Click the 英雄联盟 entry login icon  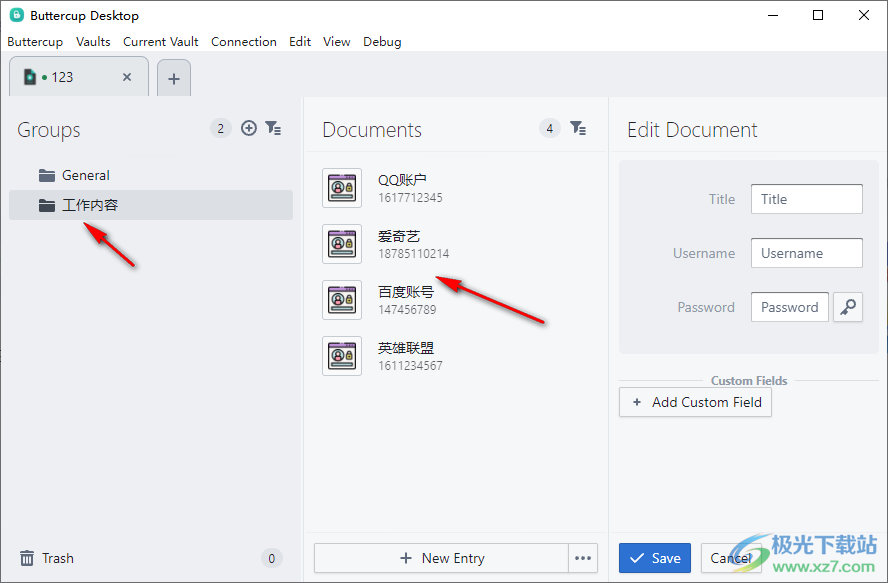point(342,356)
